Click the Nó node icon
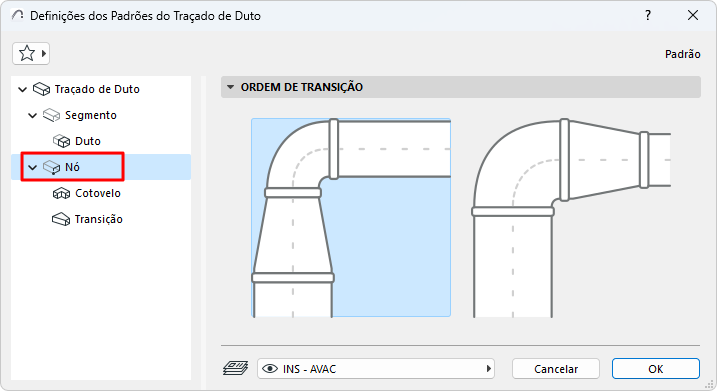Screen dimensions: 717x391 click(x=51, y=167)
